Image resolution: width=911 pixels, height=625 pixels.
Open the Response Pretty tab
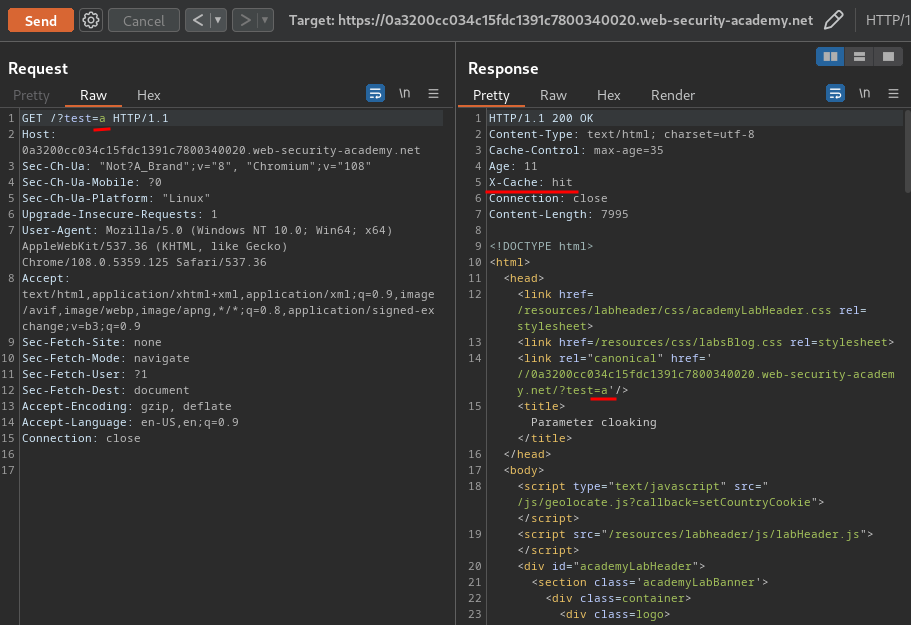click(491, 95)
